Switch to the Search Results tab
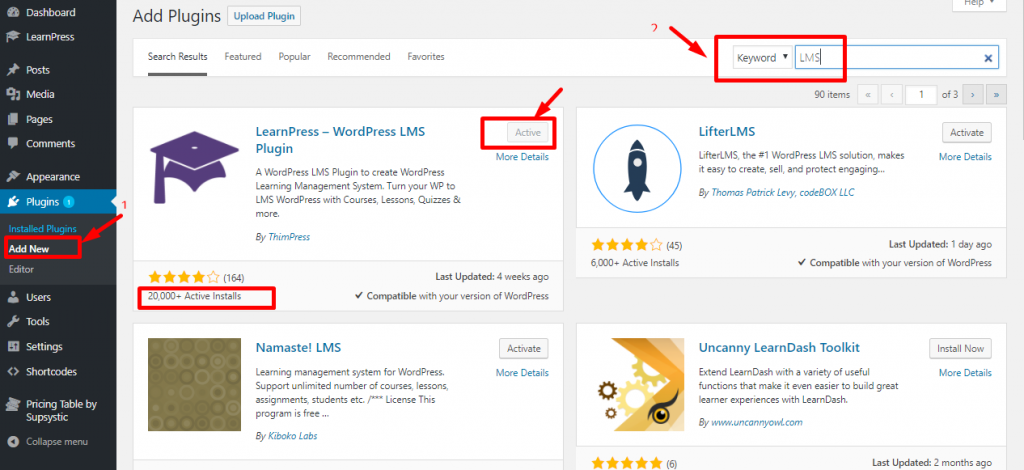The width and height of the screenshot is (1024, 470). click(178, 57)
